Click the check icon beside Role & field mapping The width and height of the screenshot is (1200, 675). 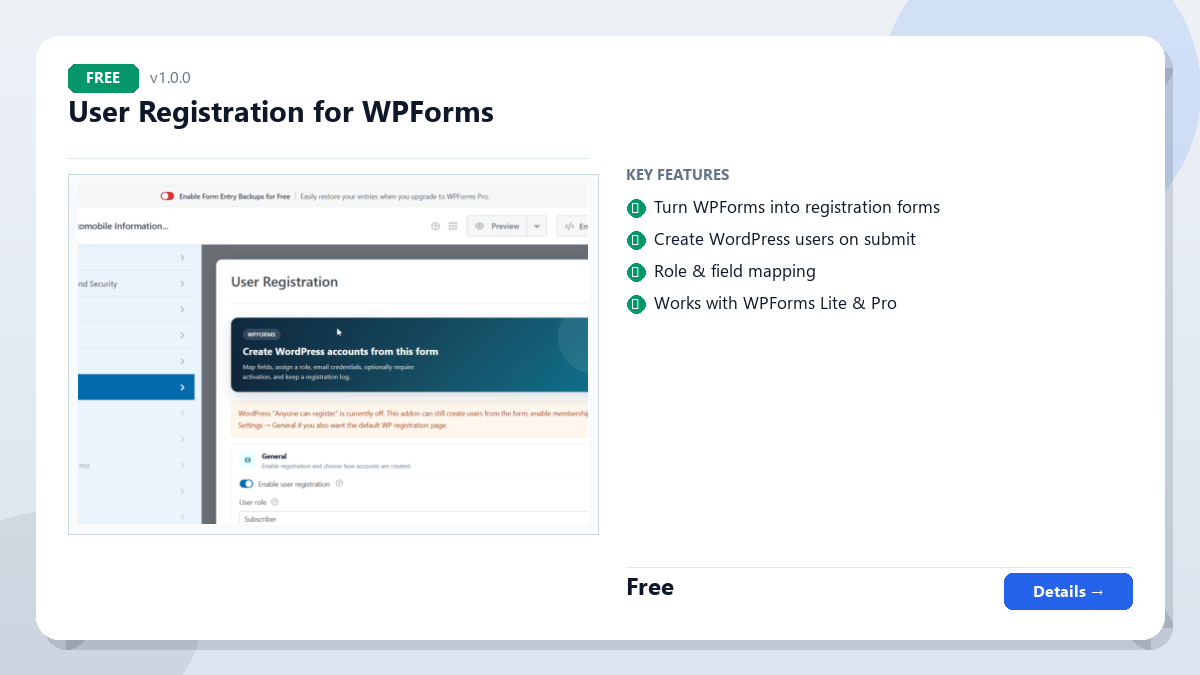pyautogui.click(x=635, y=272)
